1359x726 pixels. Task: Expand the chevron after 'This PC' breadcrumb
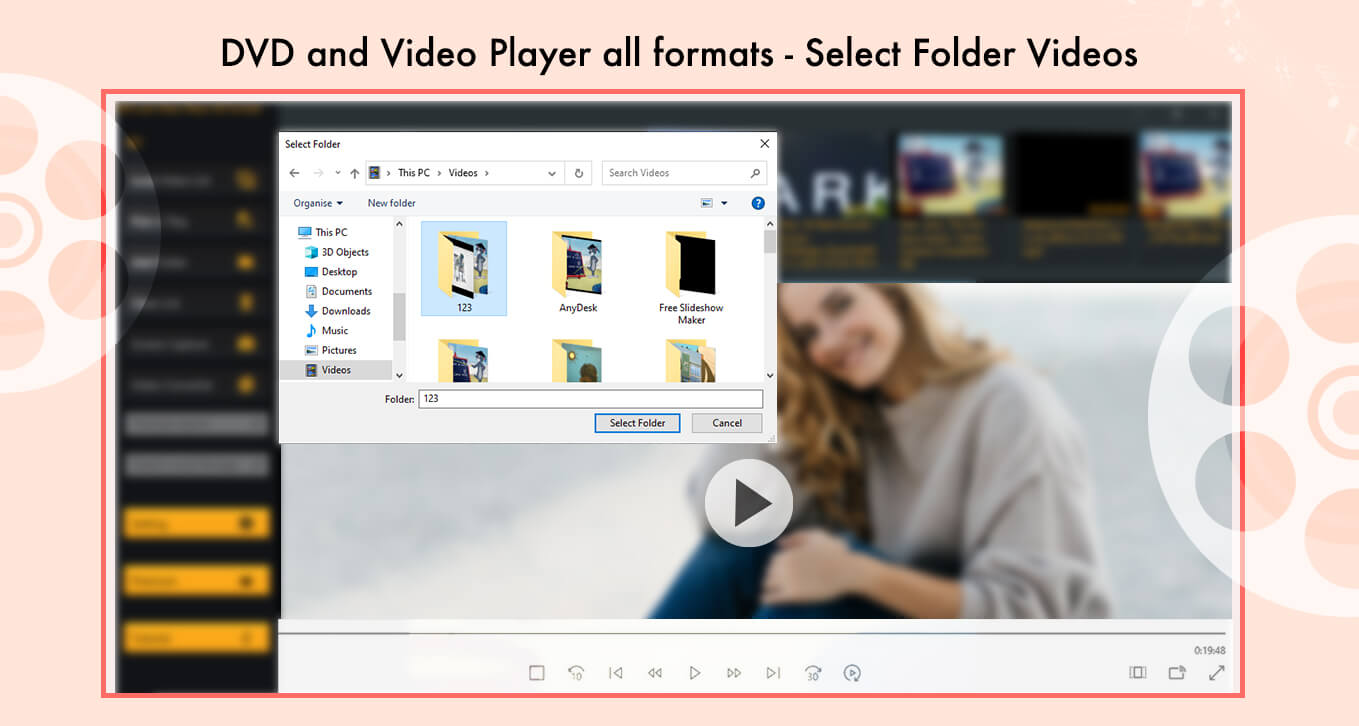438,173
